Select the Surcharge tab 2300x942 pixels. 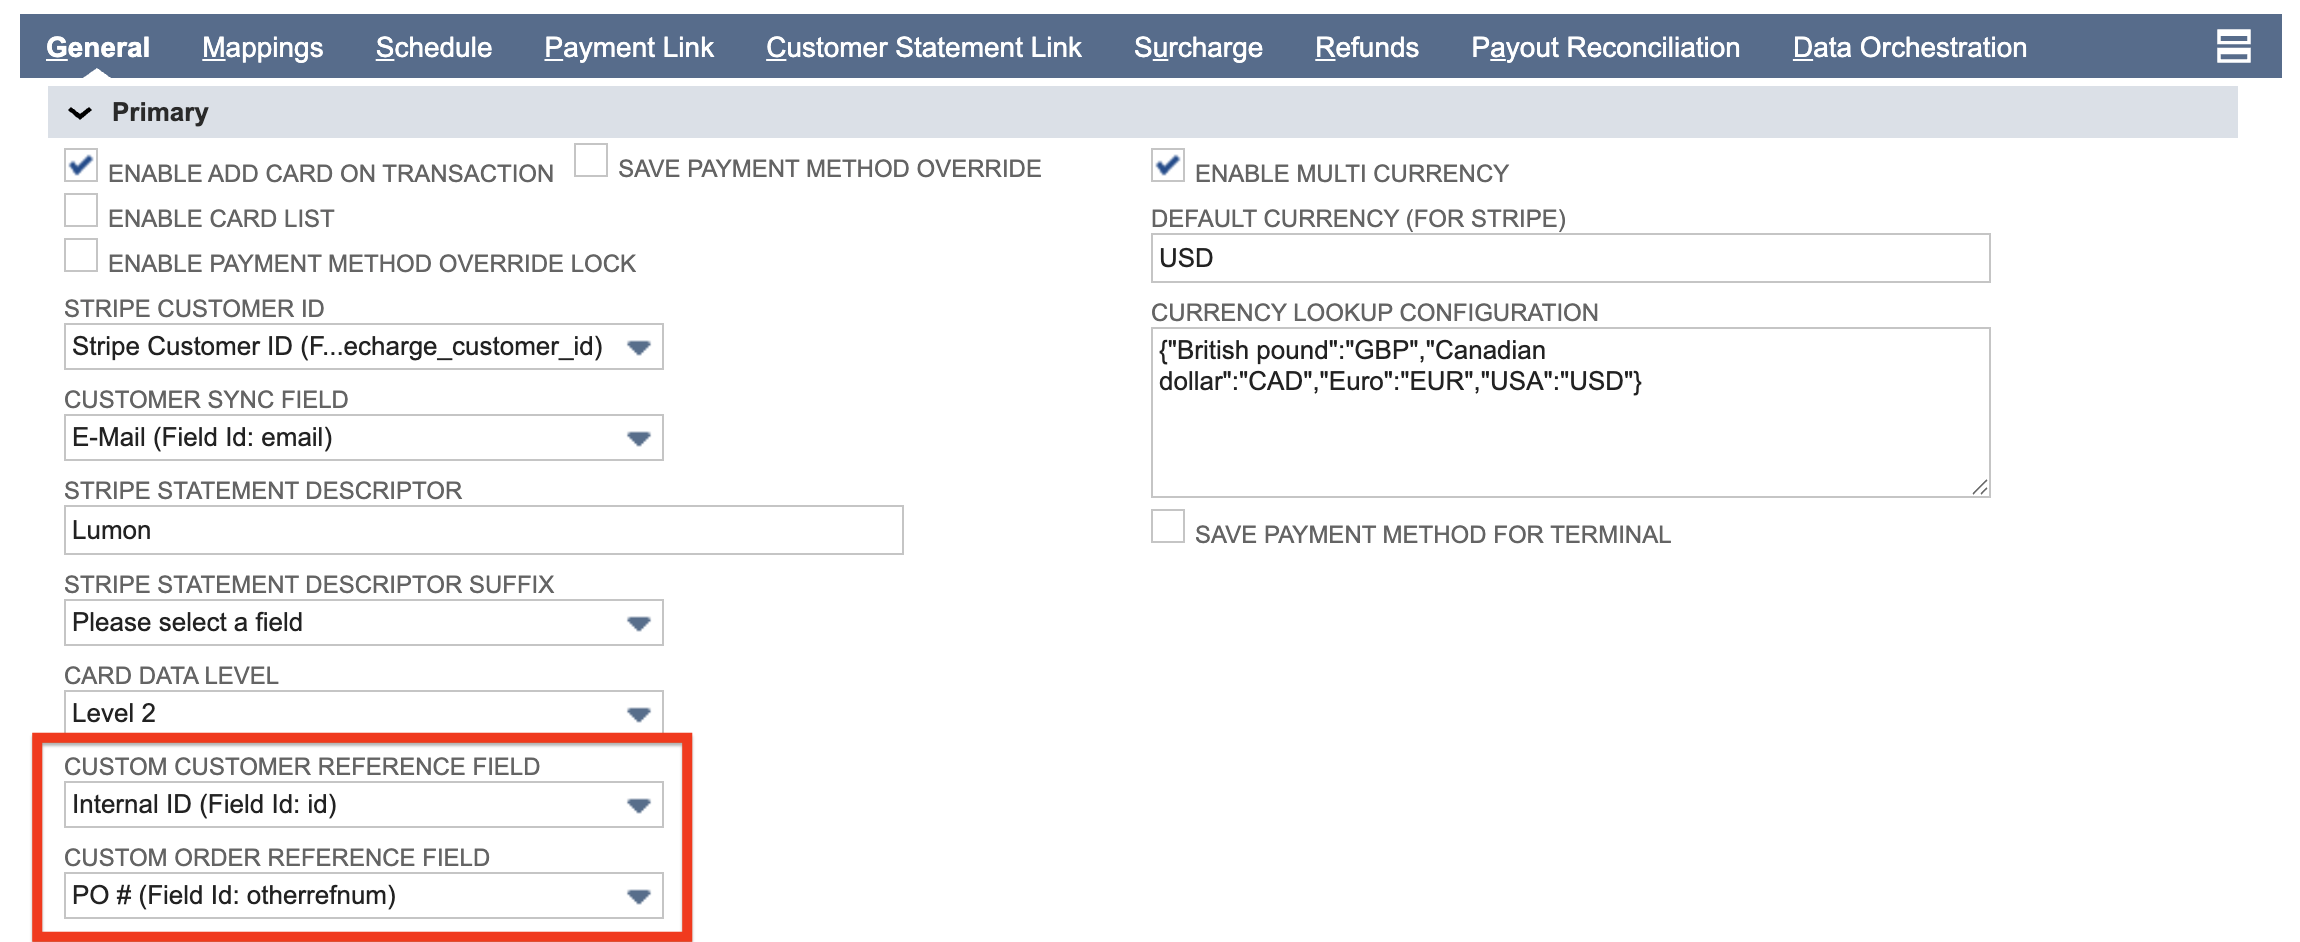1198,47
